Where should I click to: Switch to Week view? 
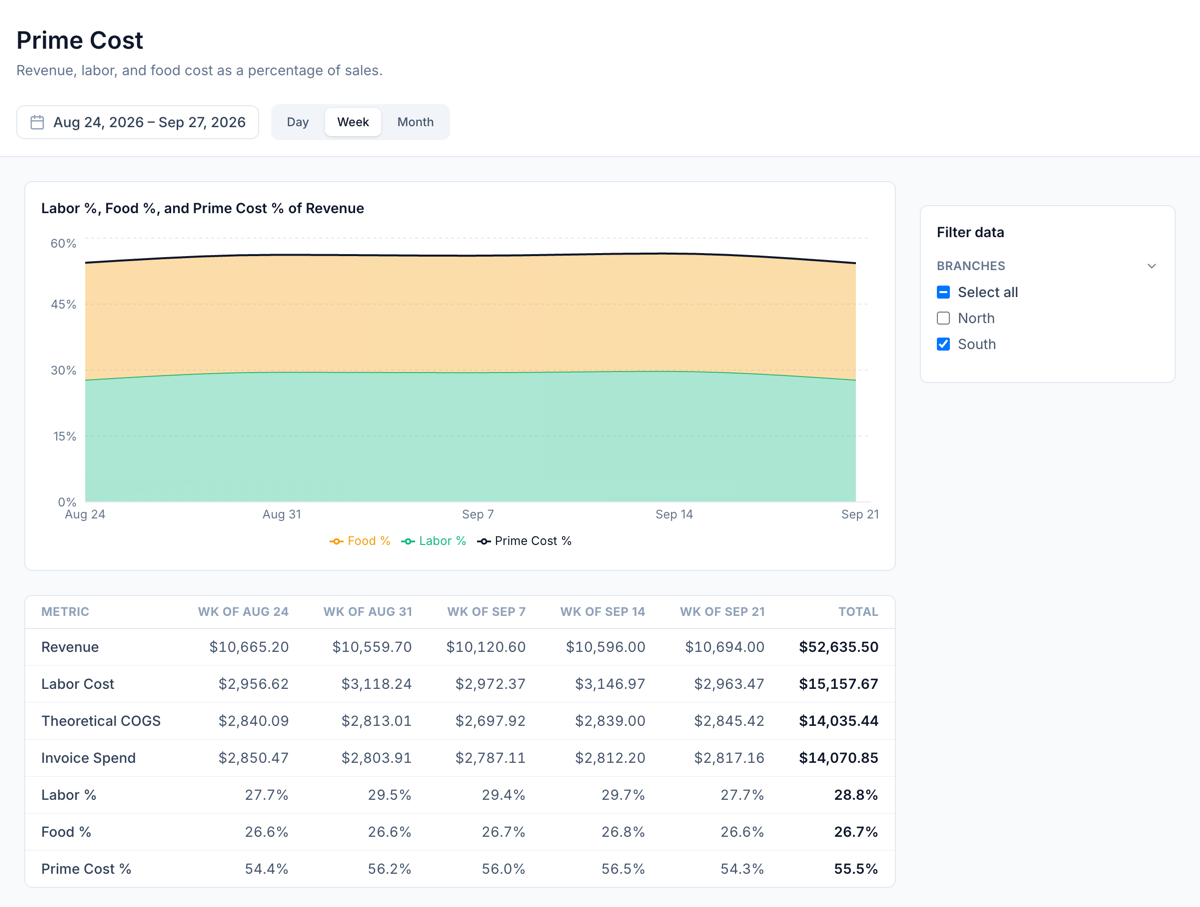353,122
